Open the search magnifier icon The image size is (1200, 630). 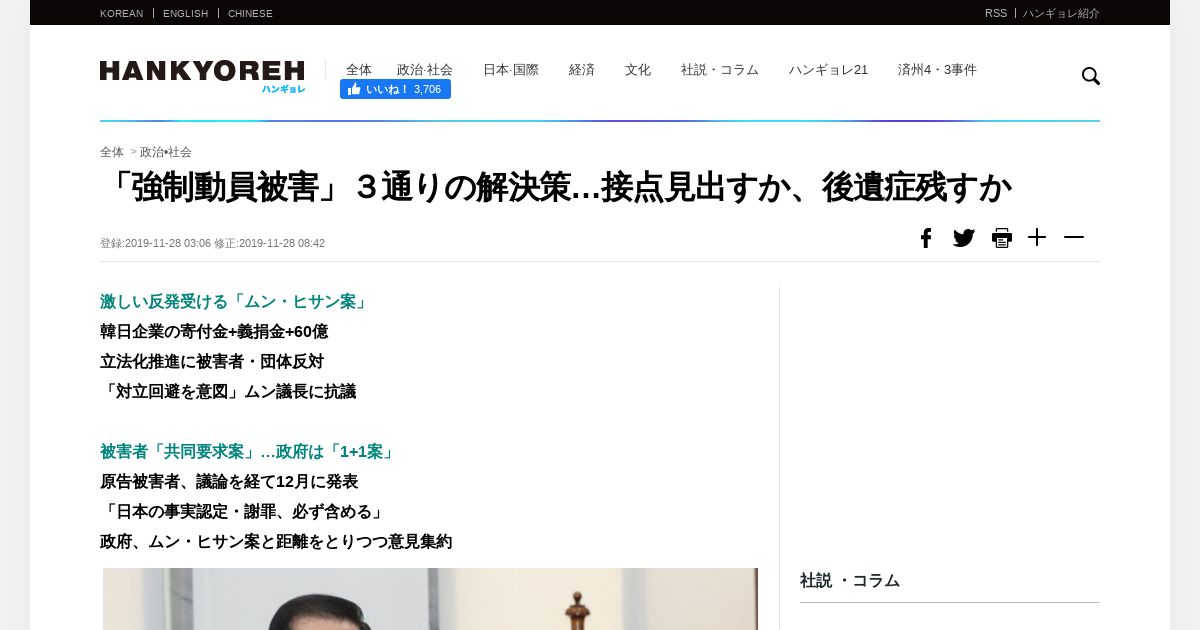tap(1091, 76)
